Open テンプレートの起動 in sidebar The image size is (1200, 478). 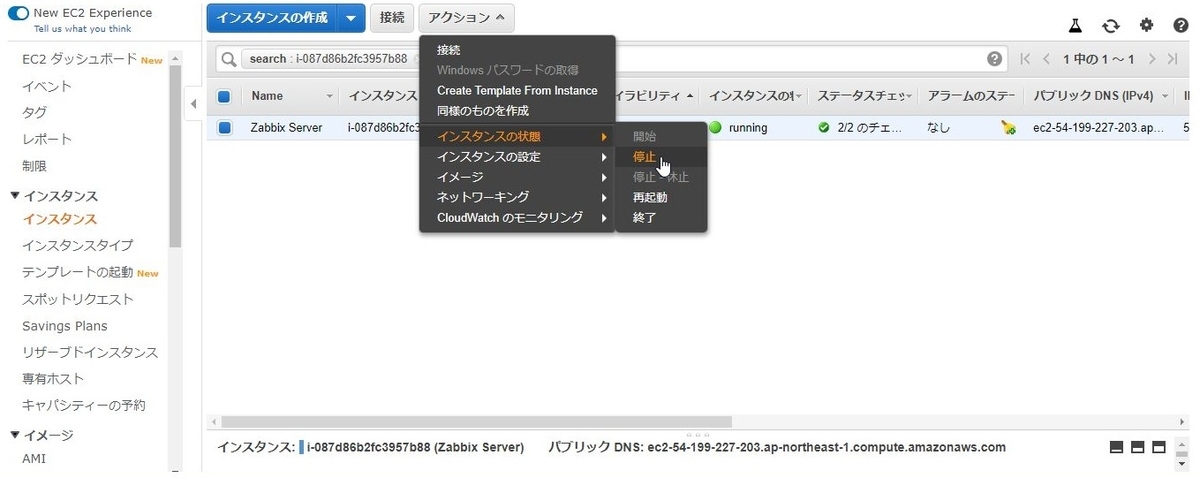tap(78, 272)
